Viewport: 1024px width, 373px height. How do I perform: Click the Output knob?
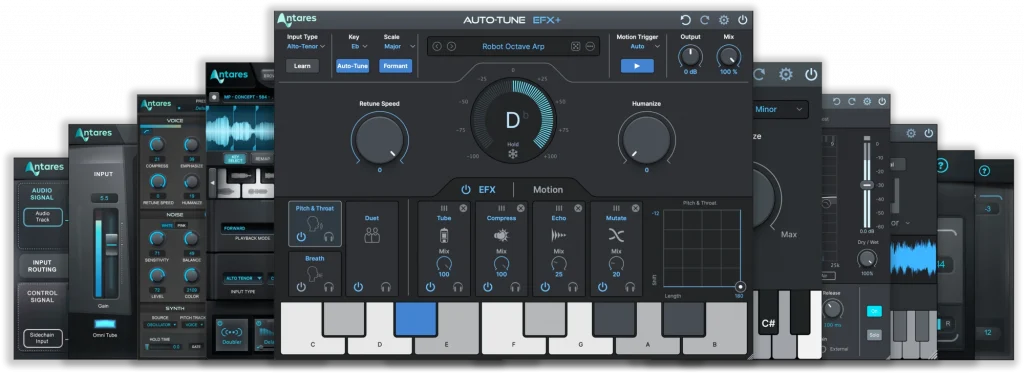click(x=690, y=56)
